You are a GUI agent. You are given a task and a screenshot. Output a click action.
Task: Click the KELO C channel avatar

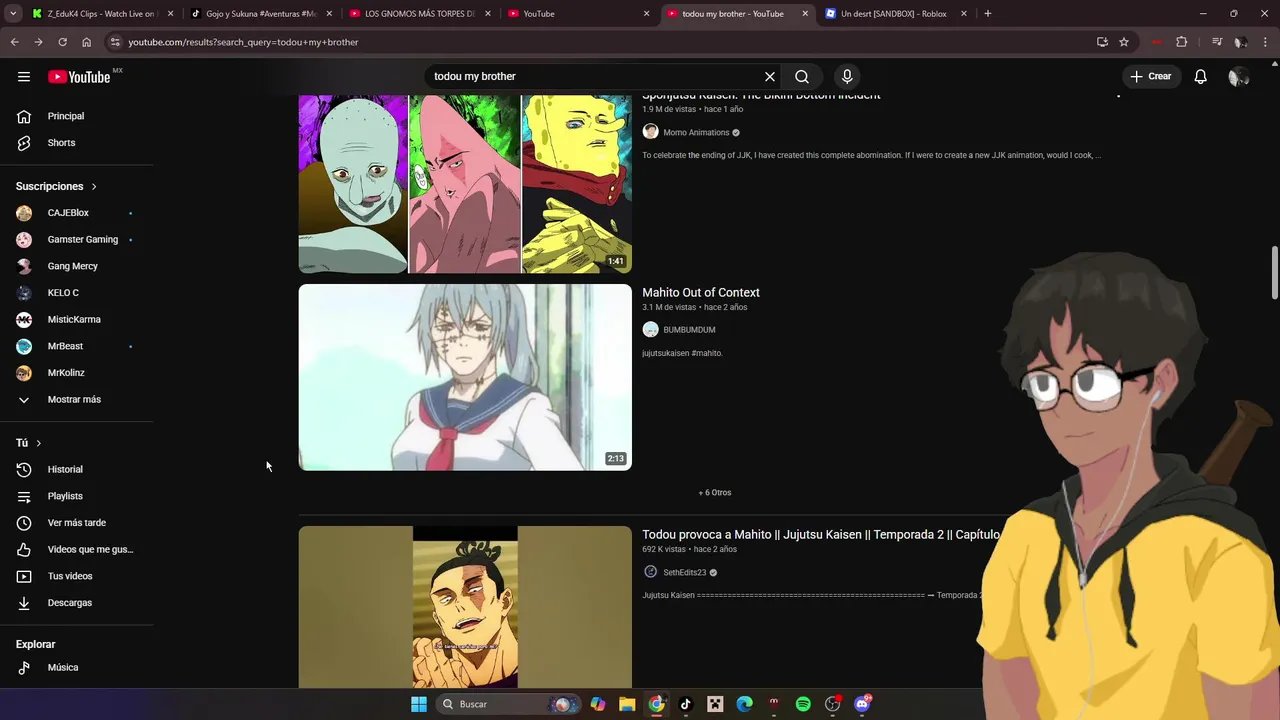tap(24, 293)
